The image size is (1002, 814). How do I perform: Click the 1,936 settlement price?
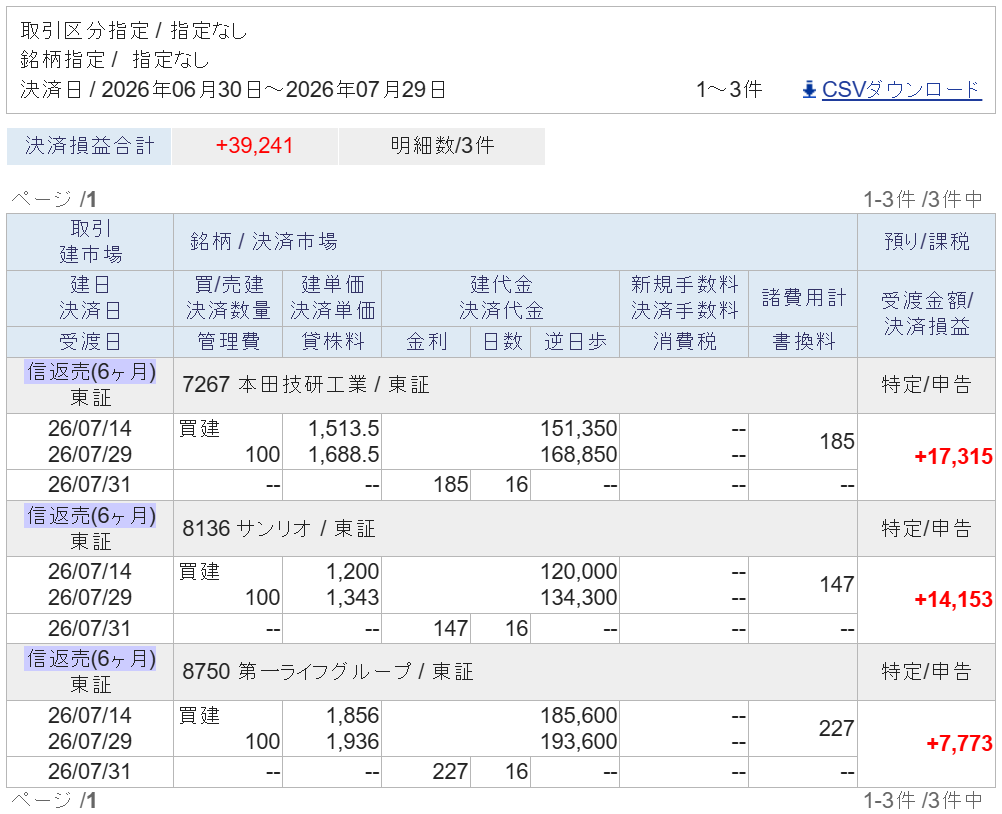pyautogui.click(x=353, y=741)
